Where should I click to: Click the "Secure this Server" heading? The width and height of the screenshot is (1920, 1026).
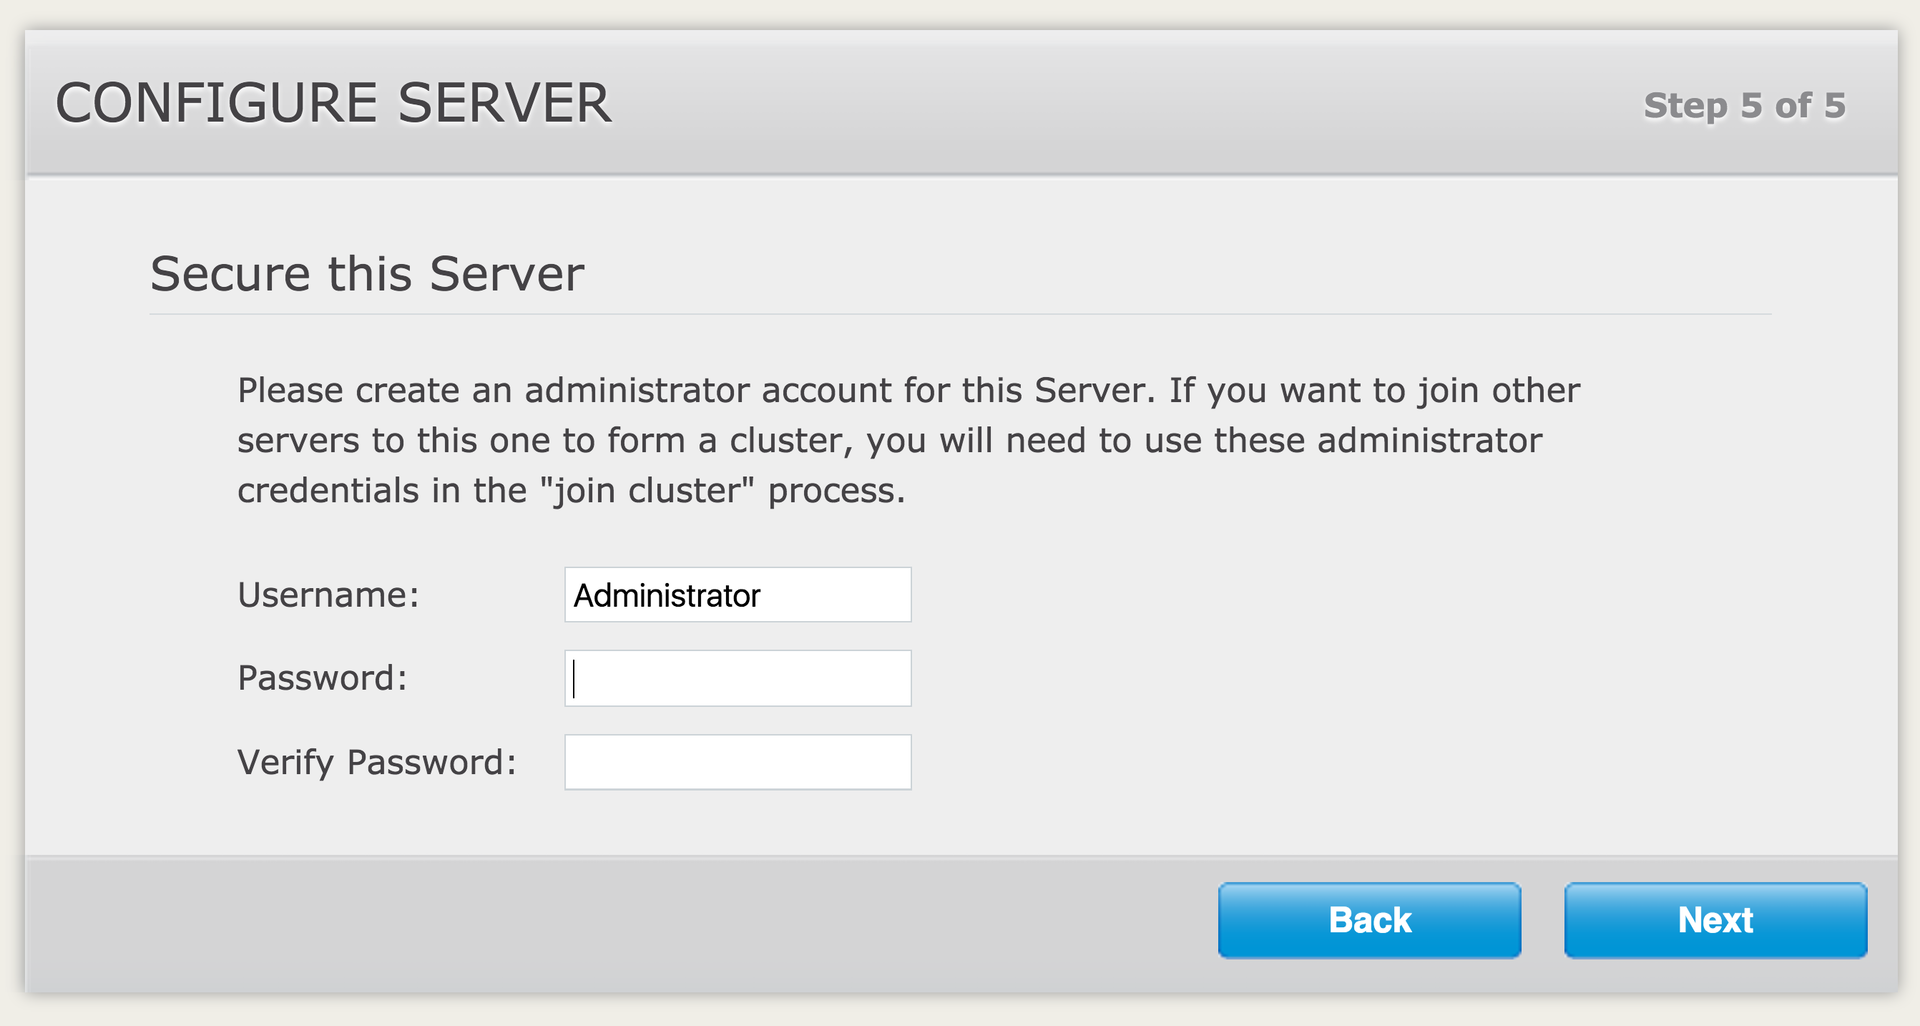click(x=367, y=274)
